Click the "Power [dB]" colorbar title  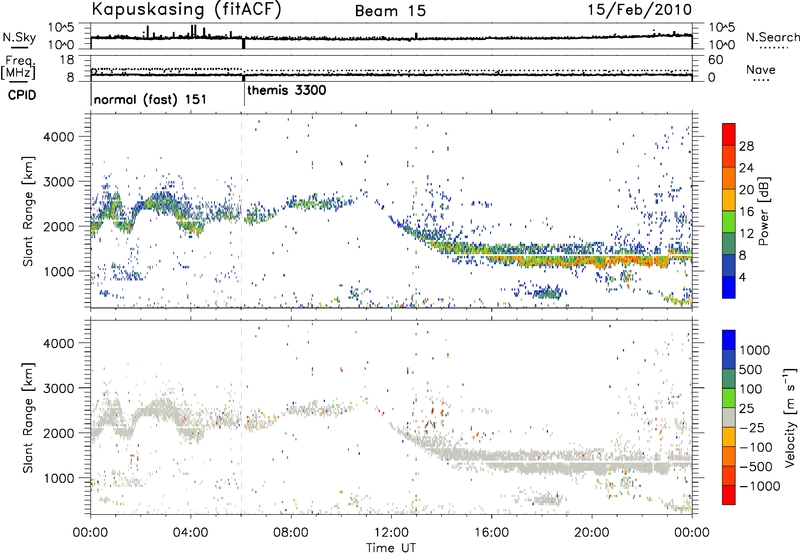click(764, 211)
